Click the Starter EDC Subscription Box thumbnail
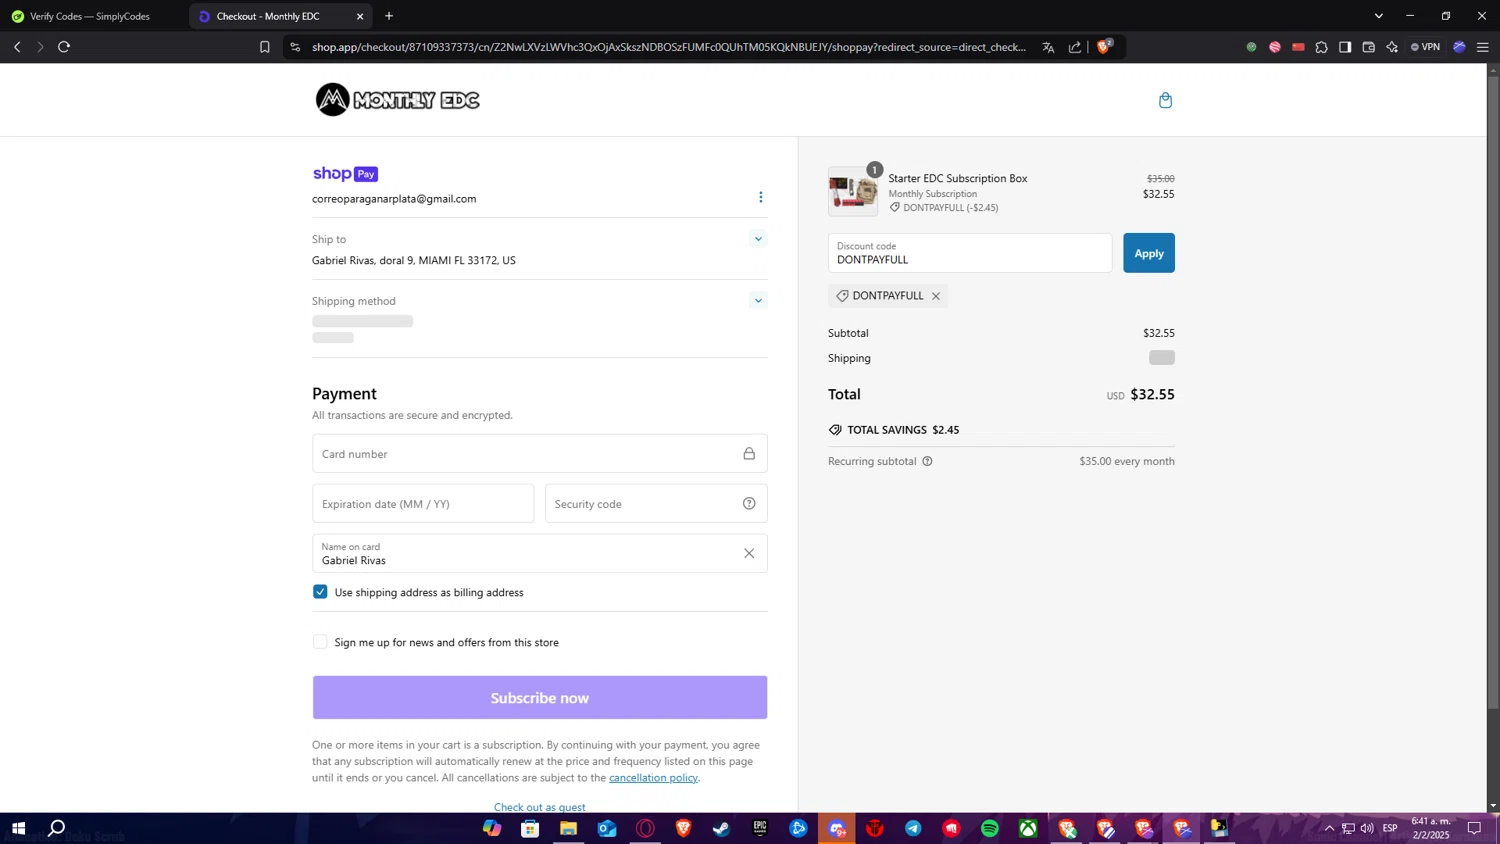Screen dimensions: 1500x844 click(x=853, y=192)
